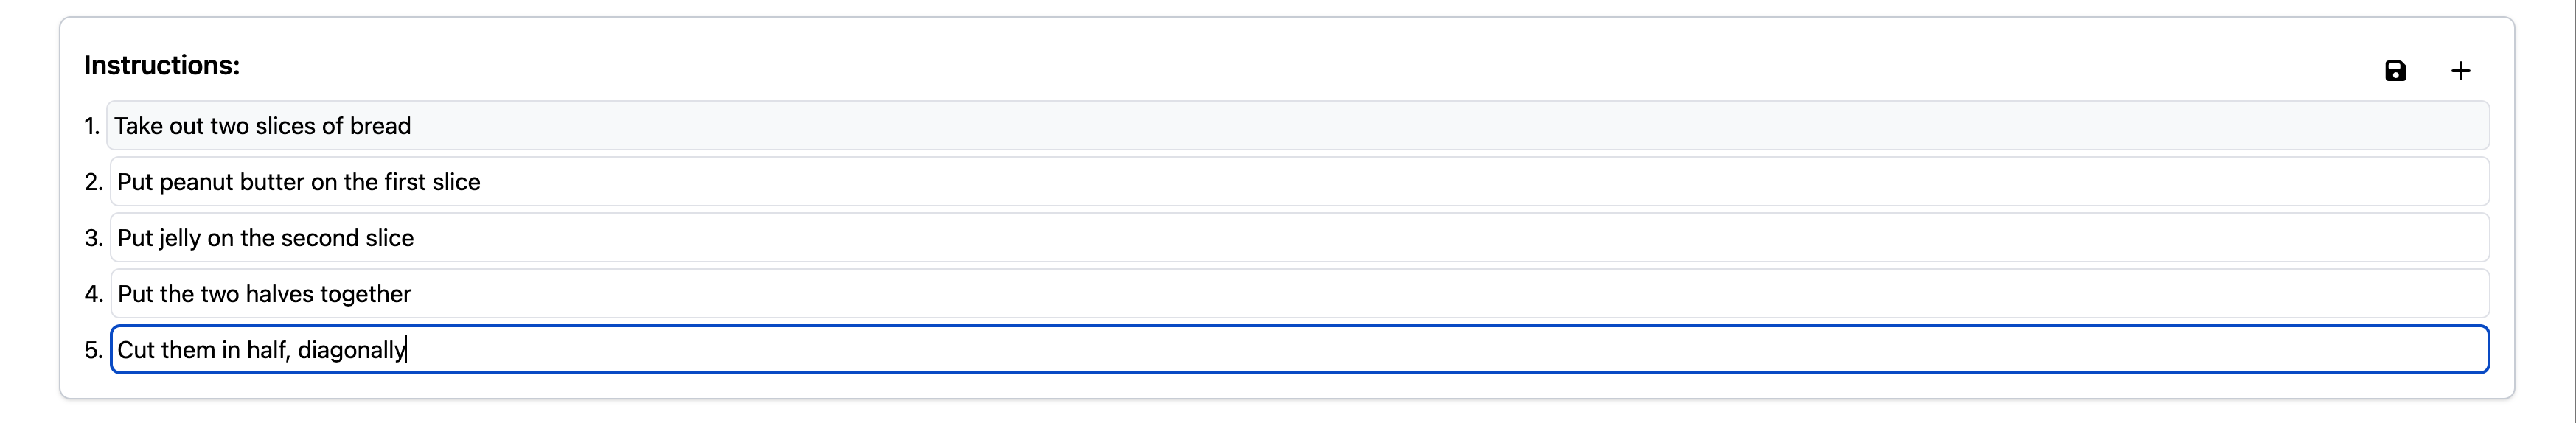Screen dimensions: 2576x423
Task: Click the word "jelly" in step three
Action: 180,239
